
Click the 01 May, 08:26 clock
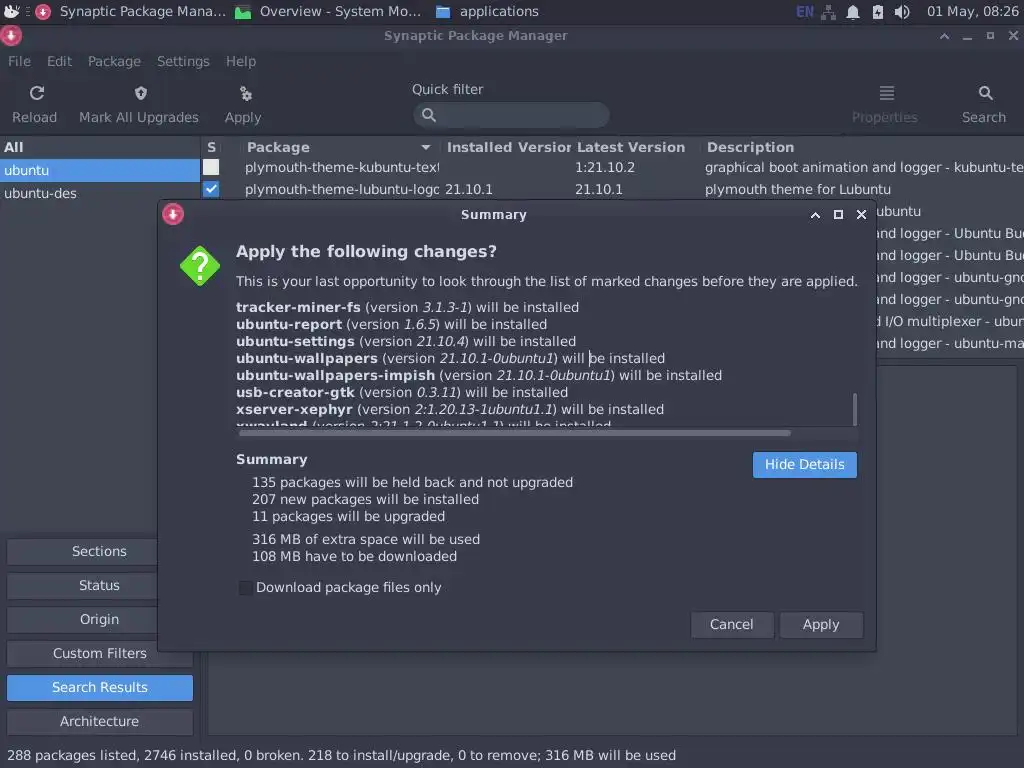pos(972,12)
